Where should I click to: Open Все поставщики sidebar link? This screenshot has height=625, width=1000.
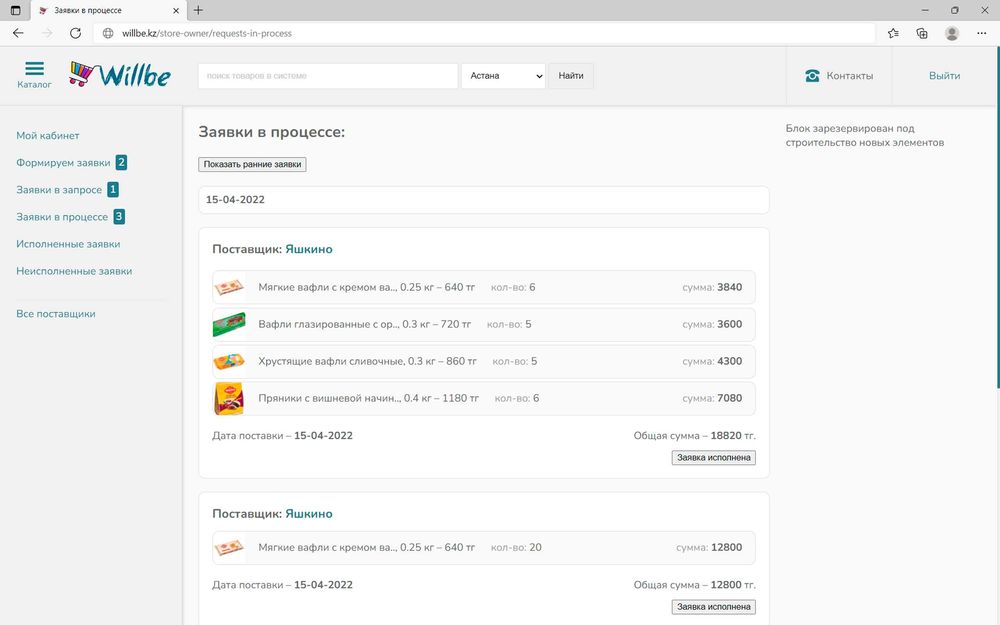tap(55, 314)
